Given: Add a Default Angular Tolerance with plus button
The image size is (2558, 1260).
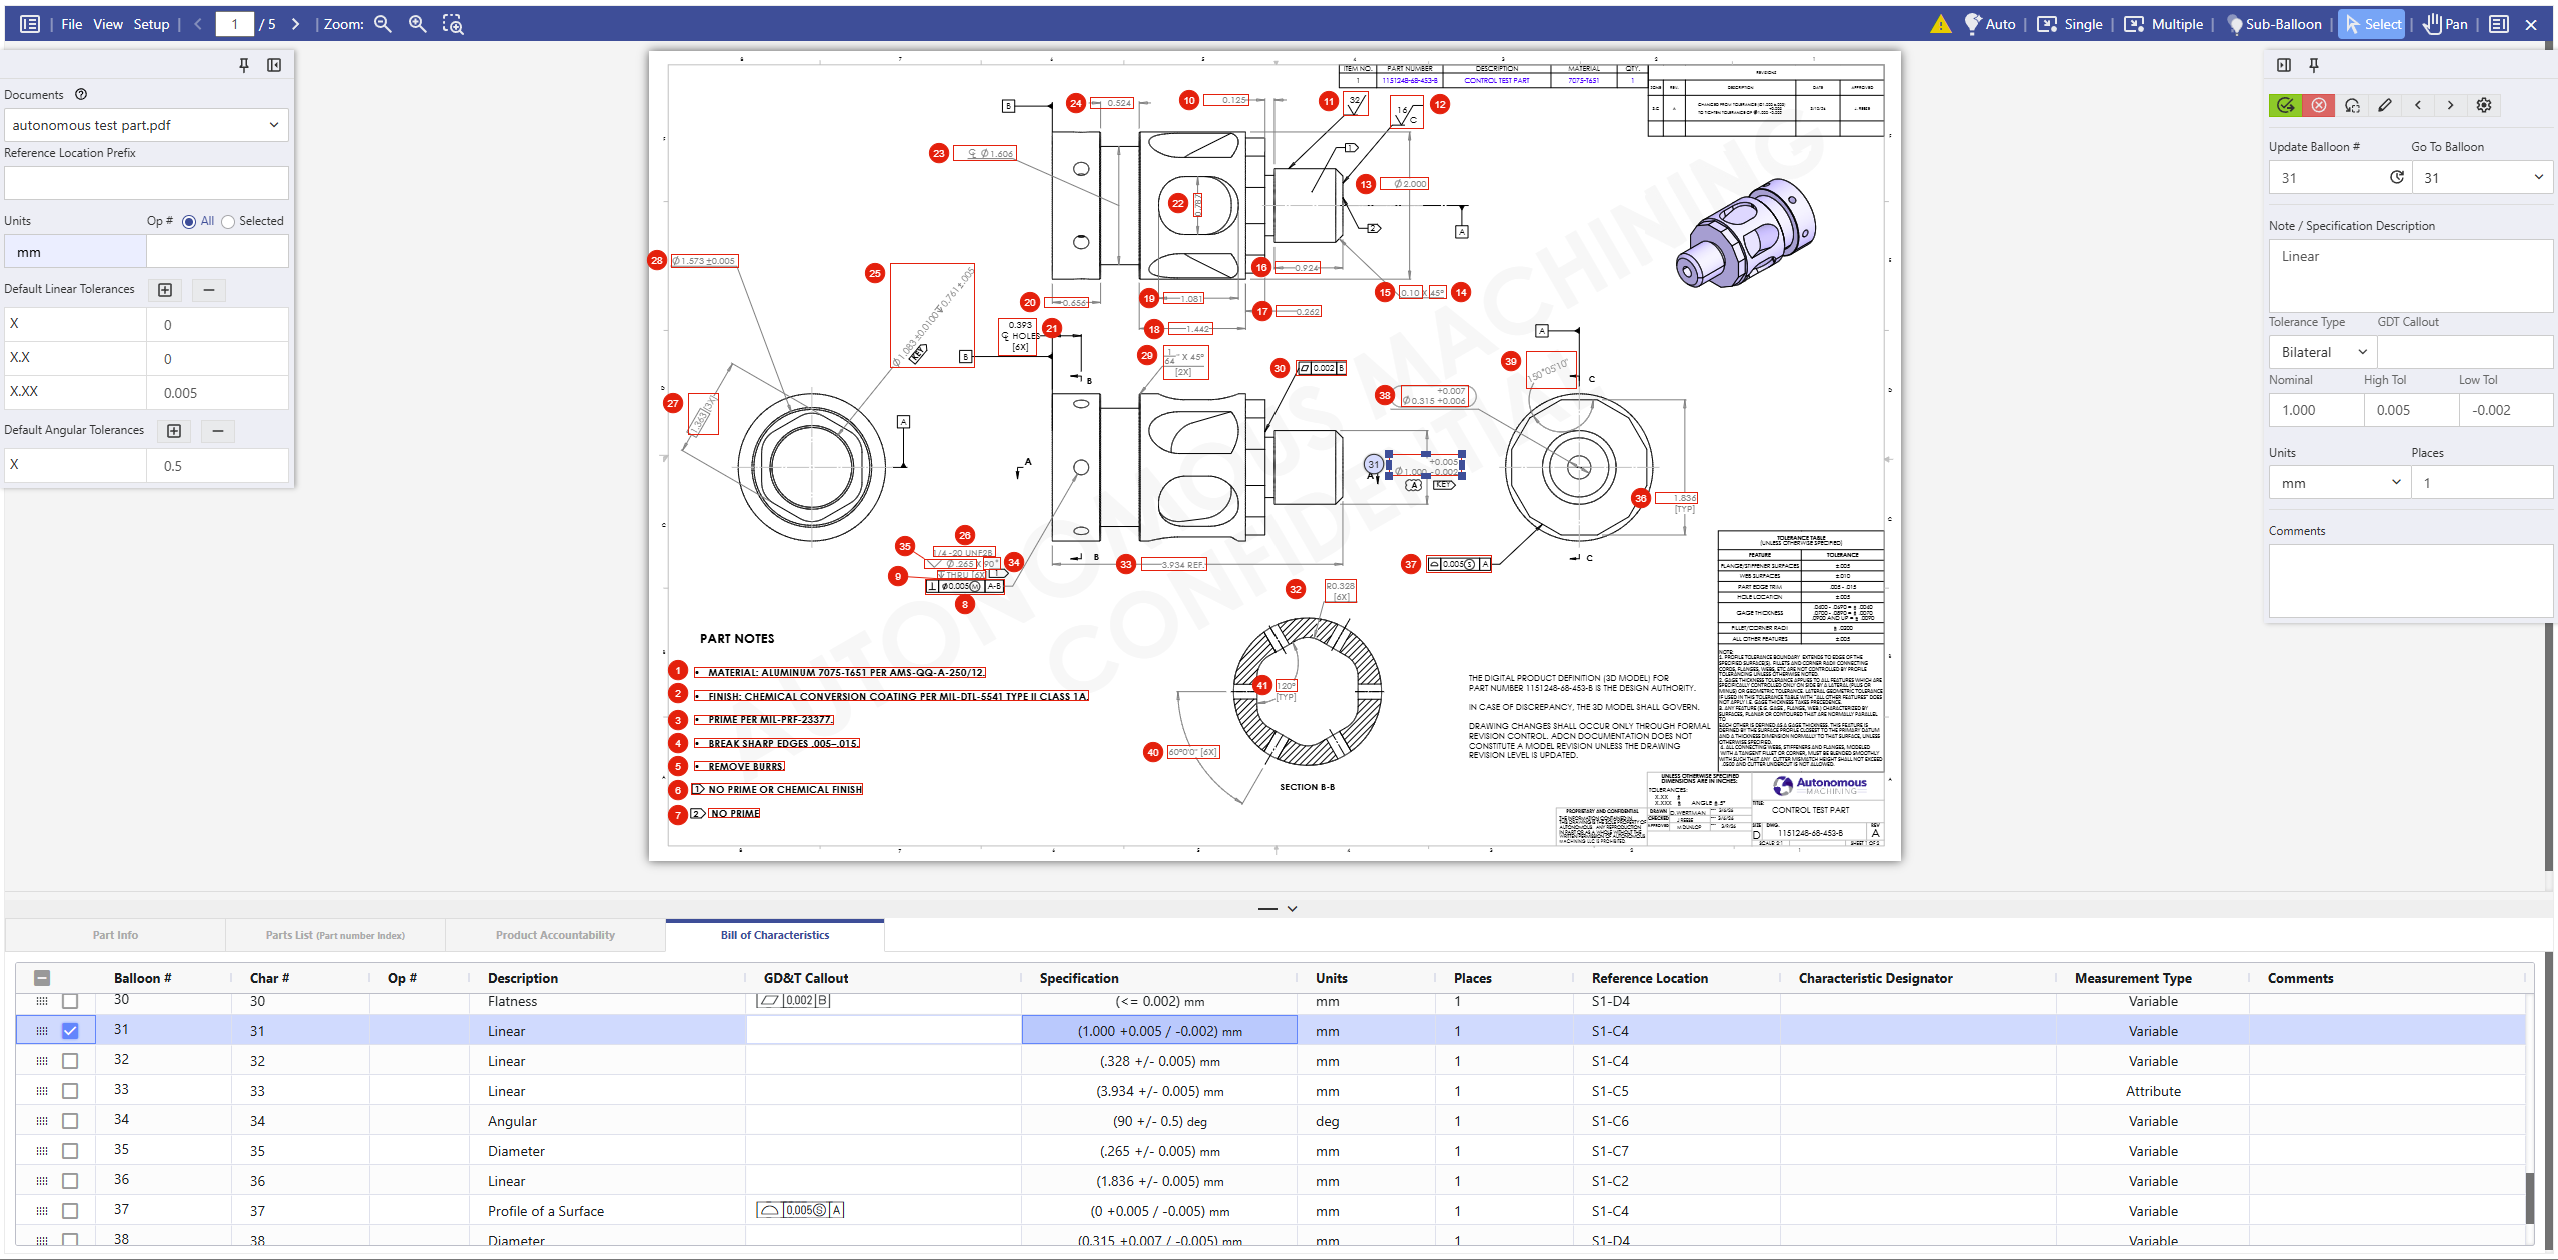Looking at the screenshot, I should [x=173, y=431].
